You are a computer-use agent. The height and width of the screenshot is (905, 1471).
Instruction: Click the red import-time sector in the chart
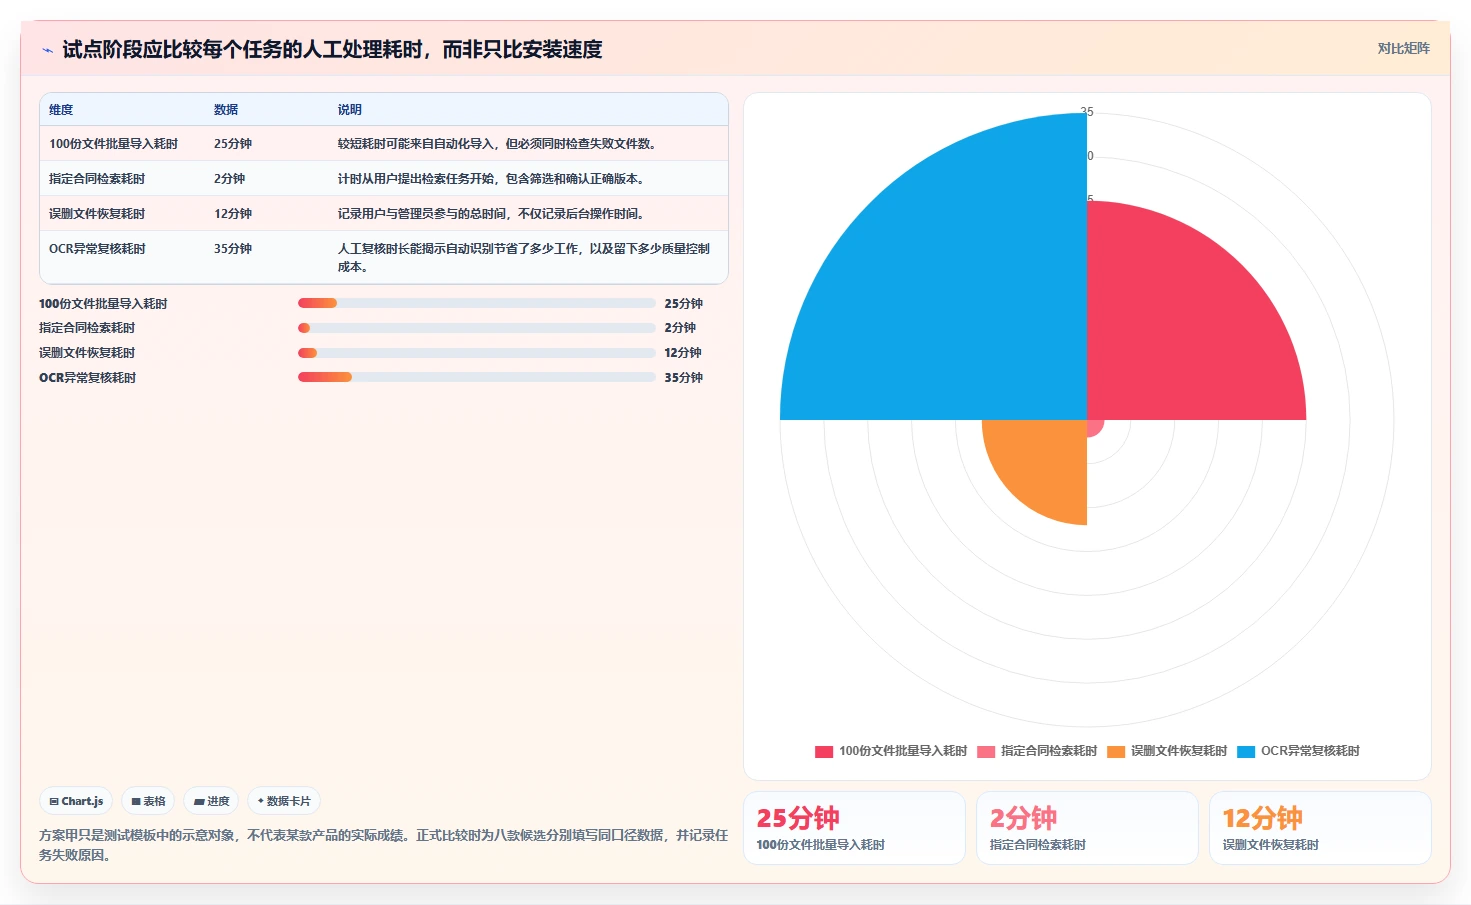(1180, 330)
